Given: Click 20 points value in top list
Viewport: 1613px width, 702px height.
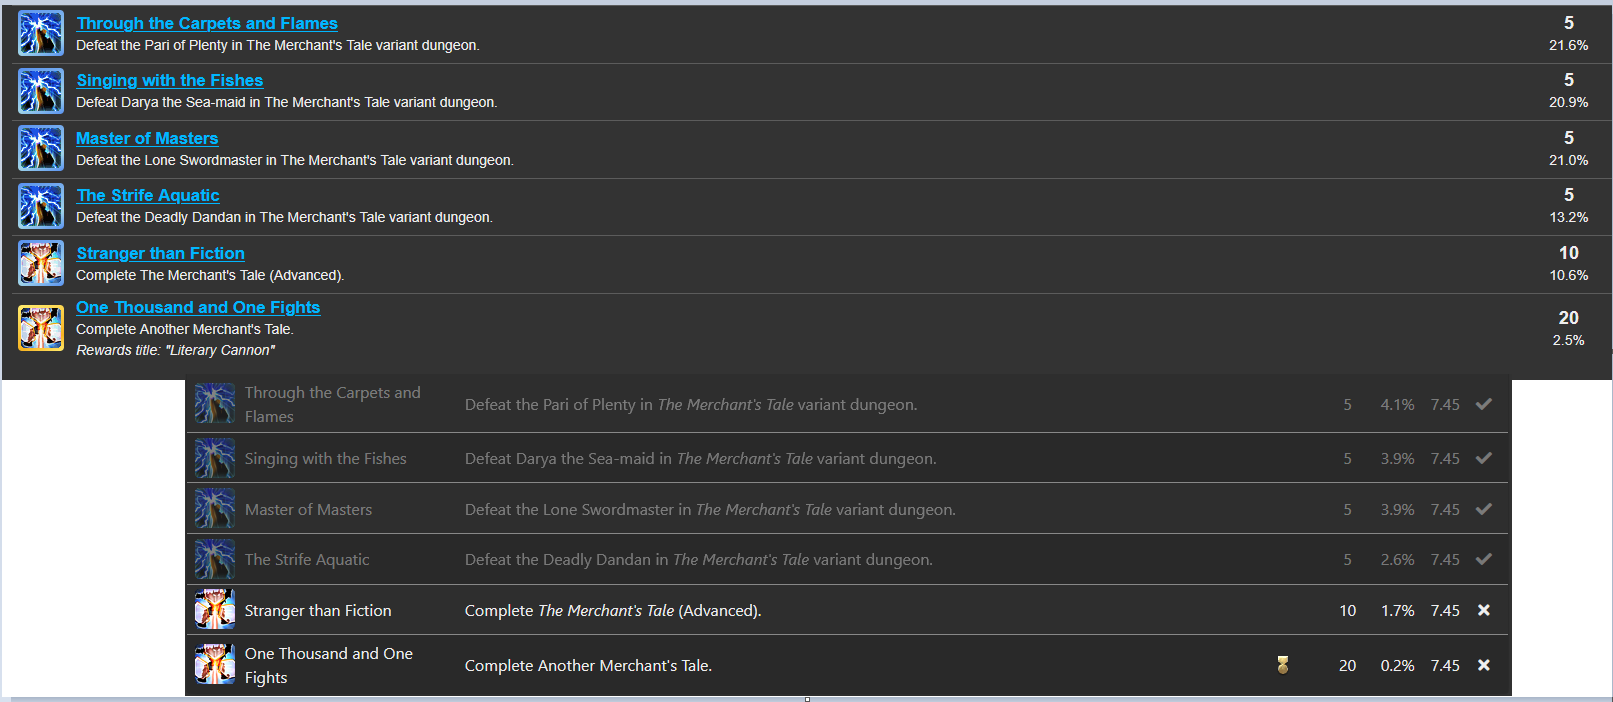Looking at the screenshot, I should (1568, 318).
